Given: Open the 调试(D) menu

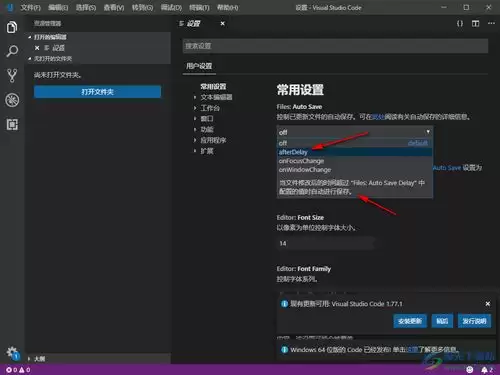Looking at the screenshot, I should tap(171, 7).
